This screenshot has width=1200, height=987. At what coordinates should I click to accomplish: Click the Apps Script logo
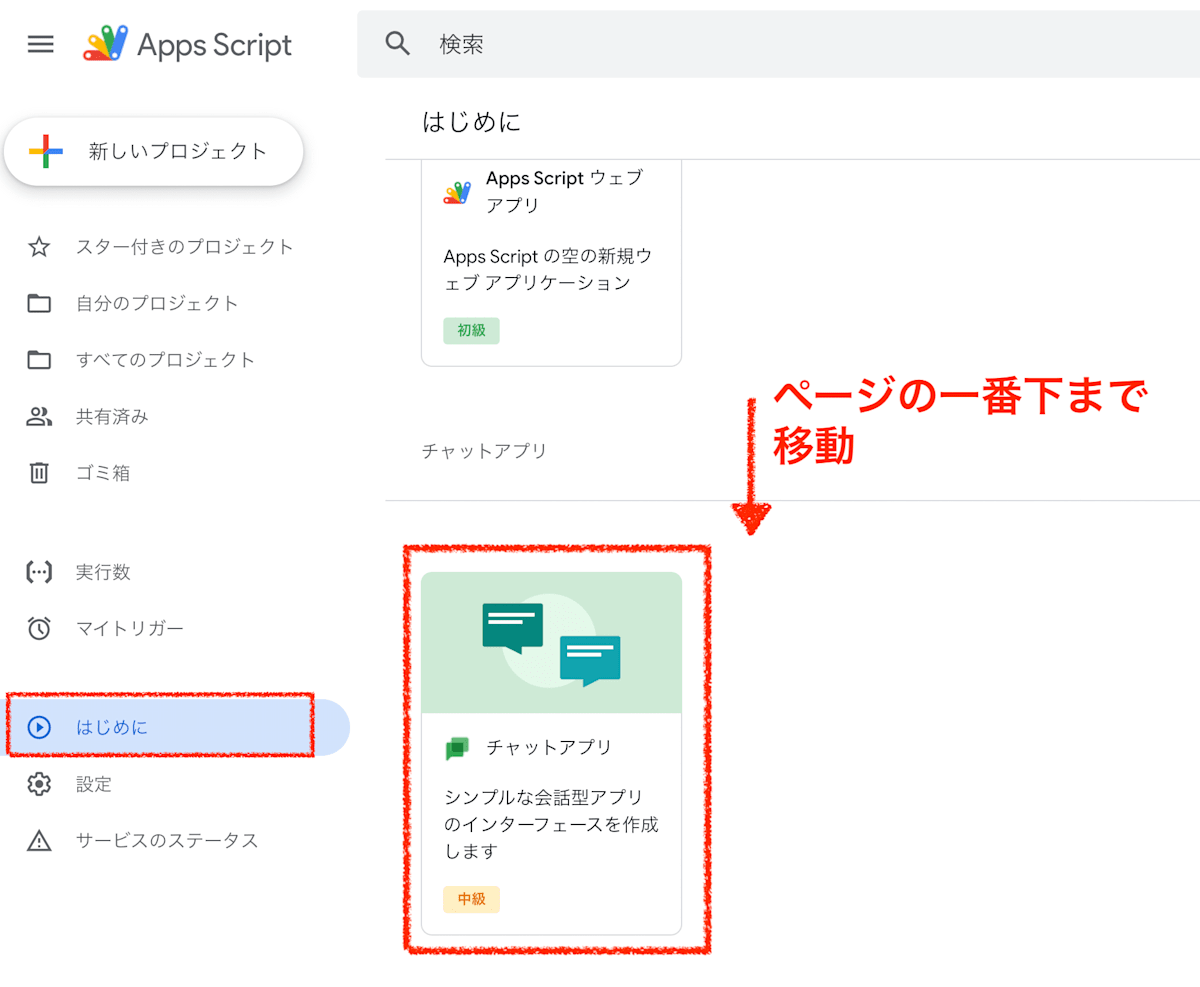(188, 44)
